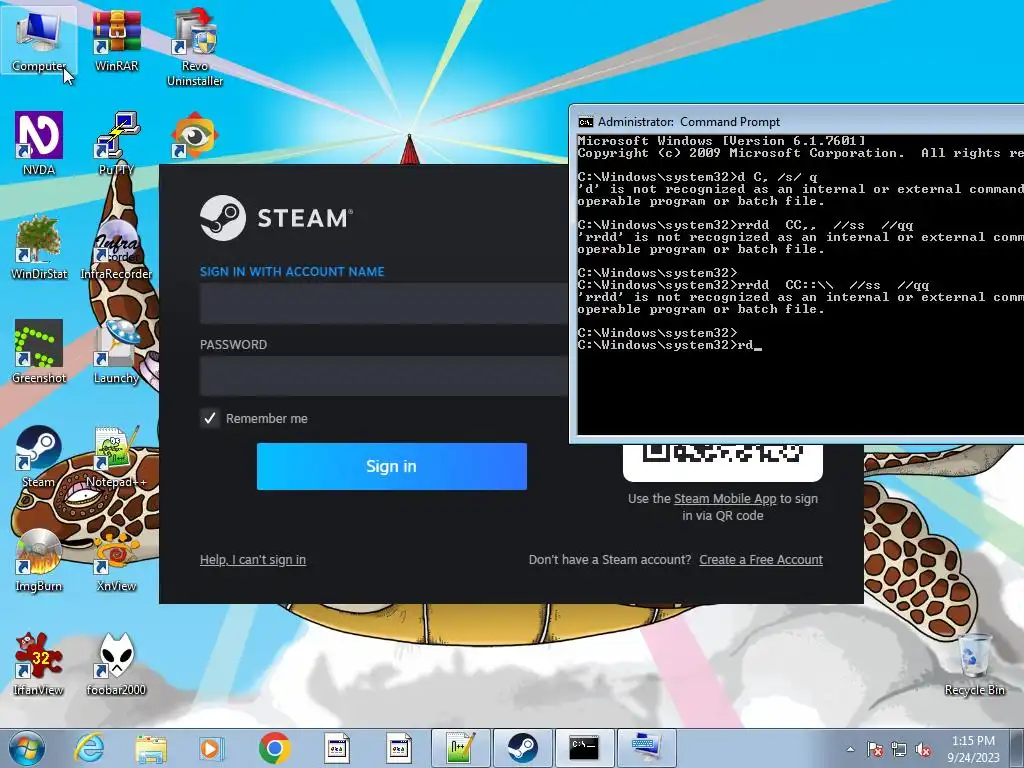Select the orange eye icon desktop shortcut
The width and height of the screenshot is (1024, 768).
tap(194, 136)
